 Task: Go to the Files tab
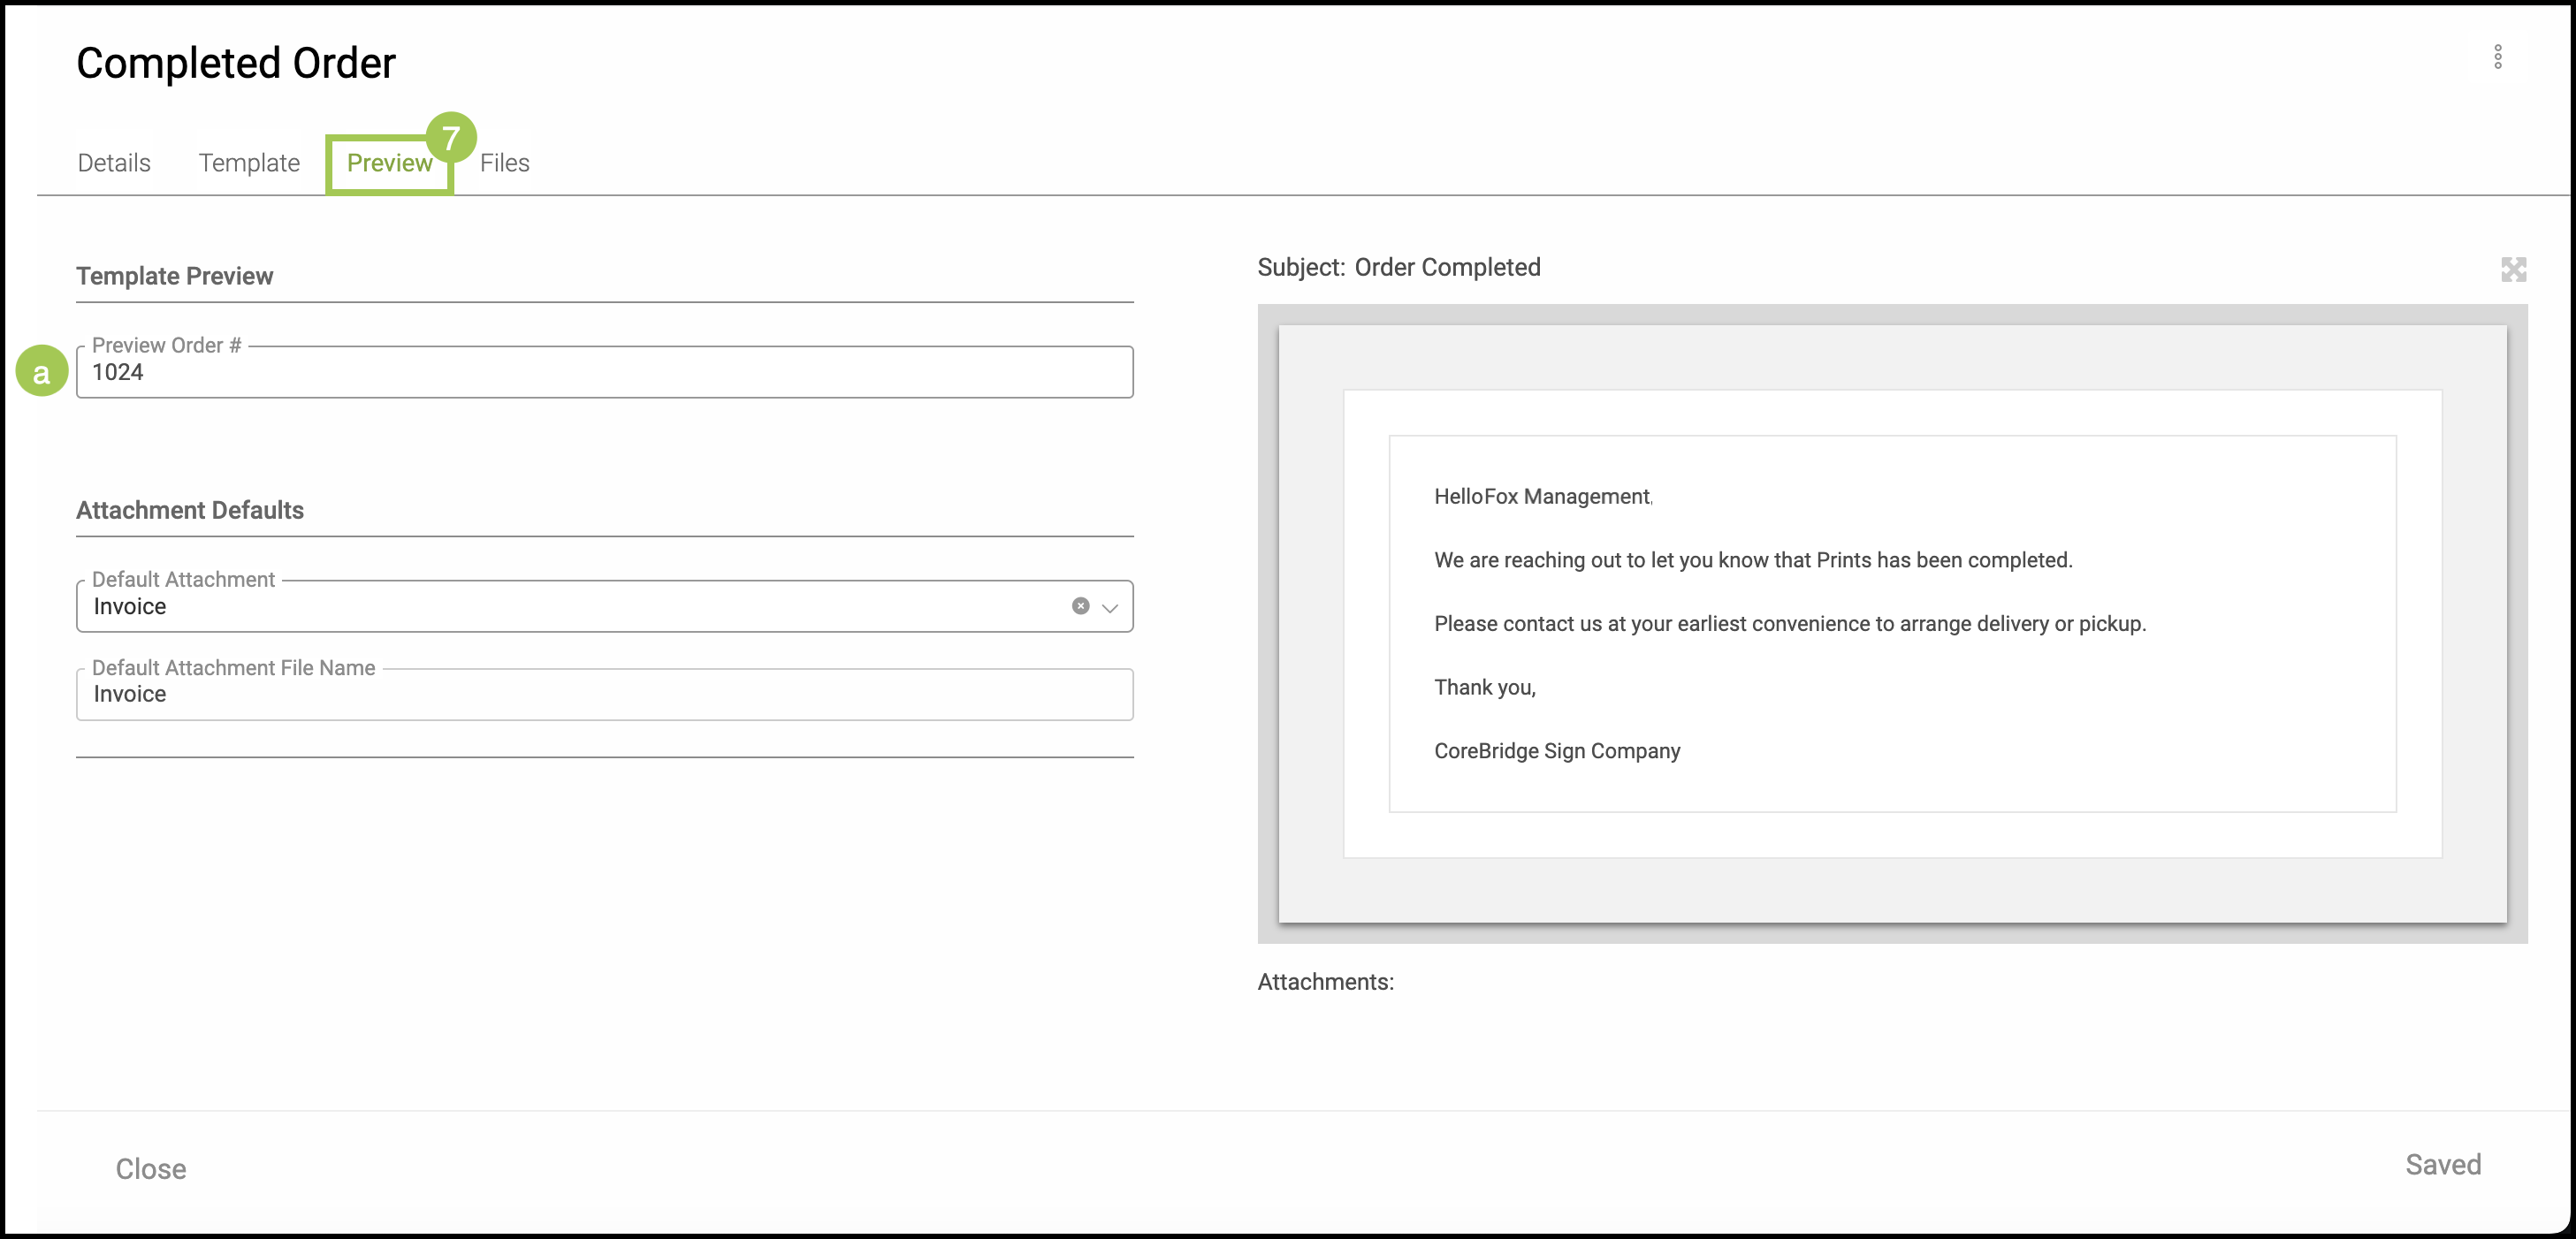504,163
